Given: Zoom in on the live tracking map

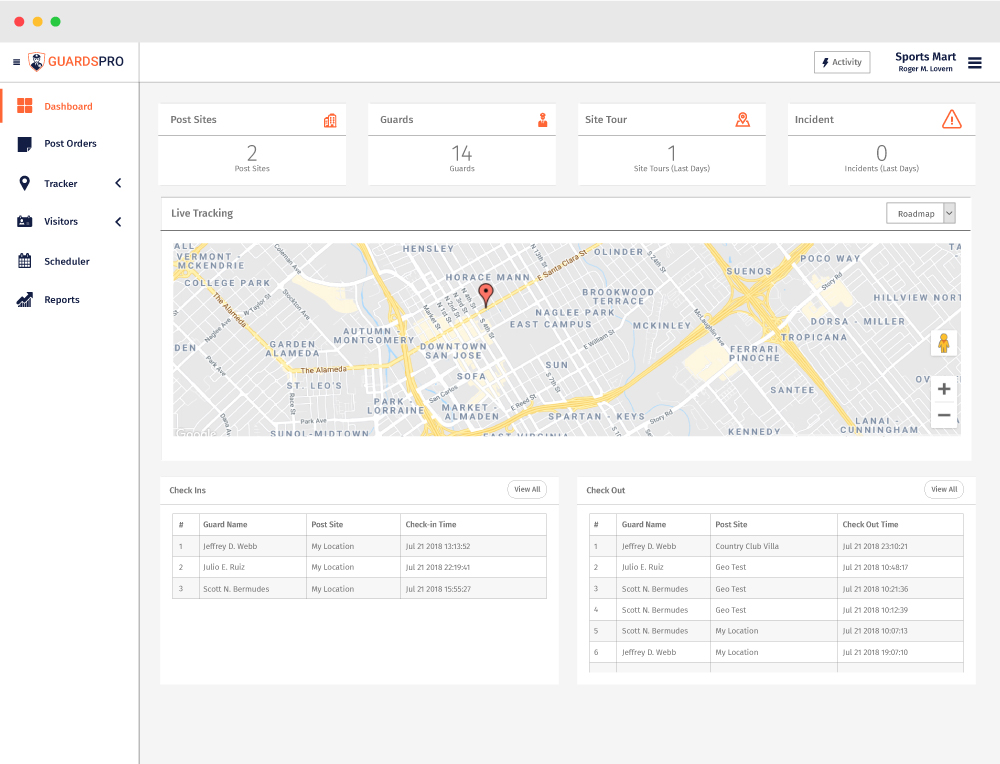Looking at the screenshot, I should pyautogui.click(x=943, y=389).
